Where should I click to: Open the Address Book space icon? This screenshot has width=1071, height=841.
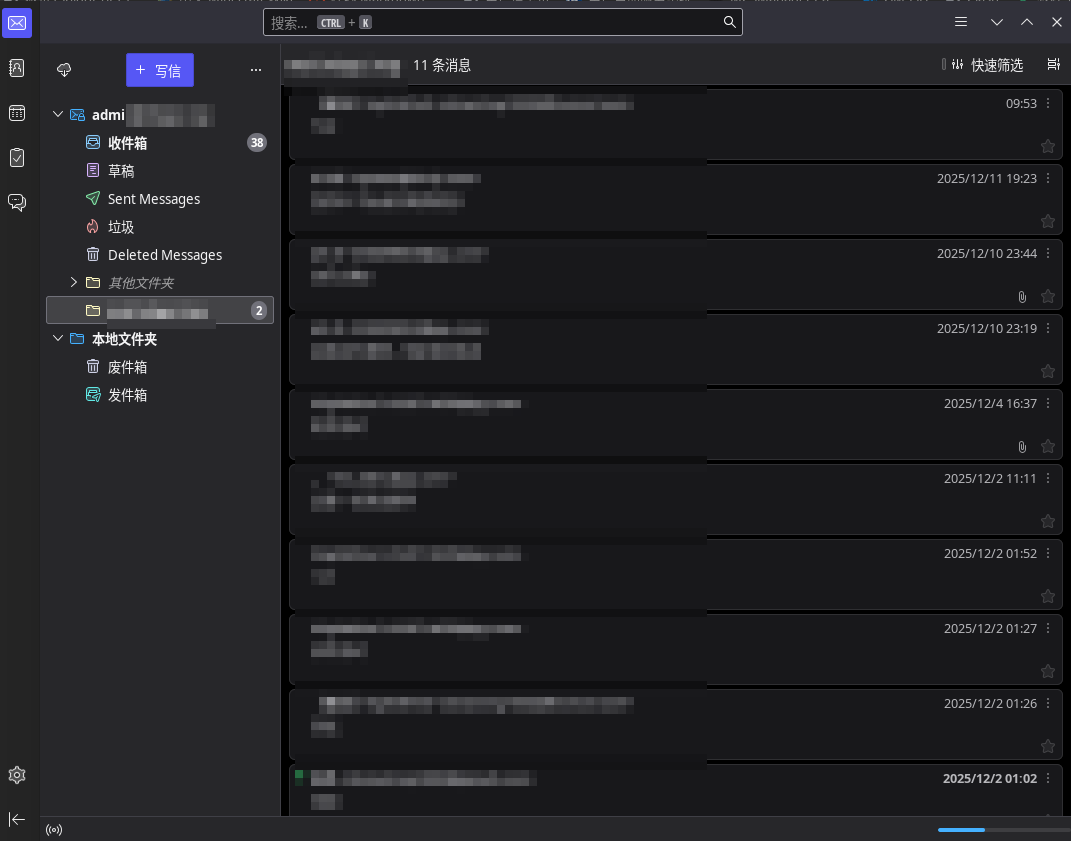point(17,68)
